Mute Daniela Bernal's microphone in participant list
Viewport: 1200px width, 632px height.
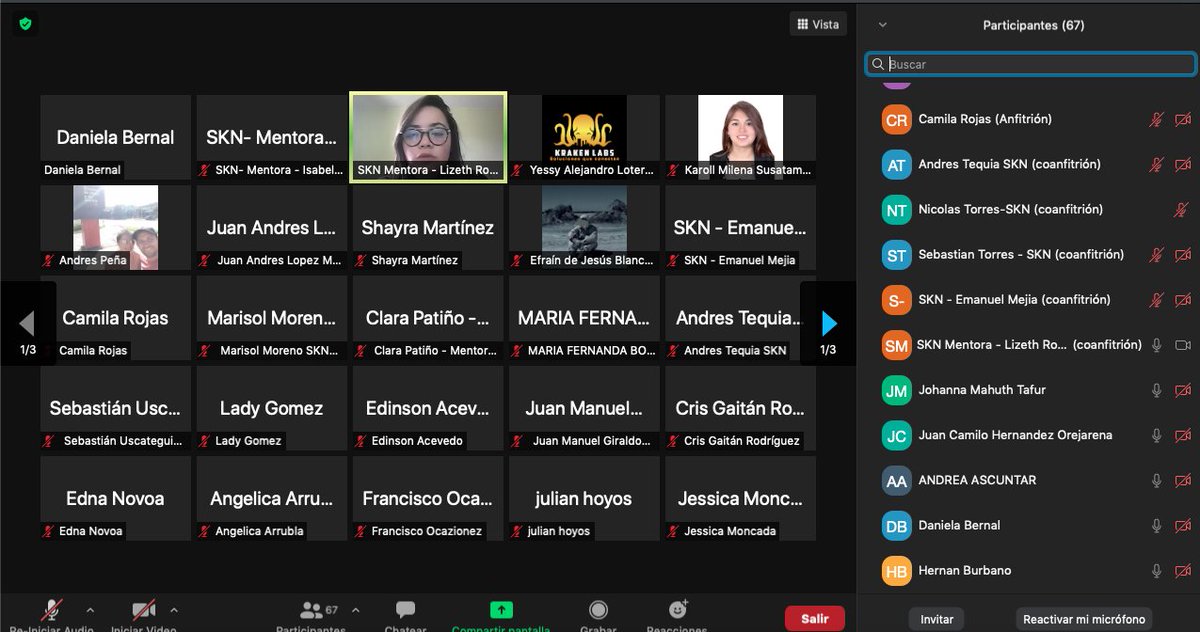pyautogui.click(x=1157, y=525)
